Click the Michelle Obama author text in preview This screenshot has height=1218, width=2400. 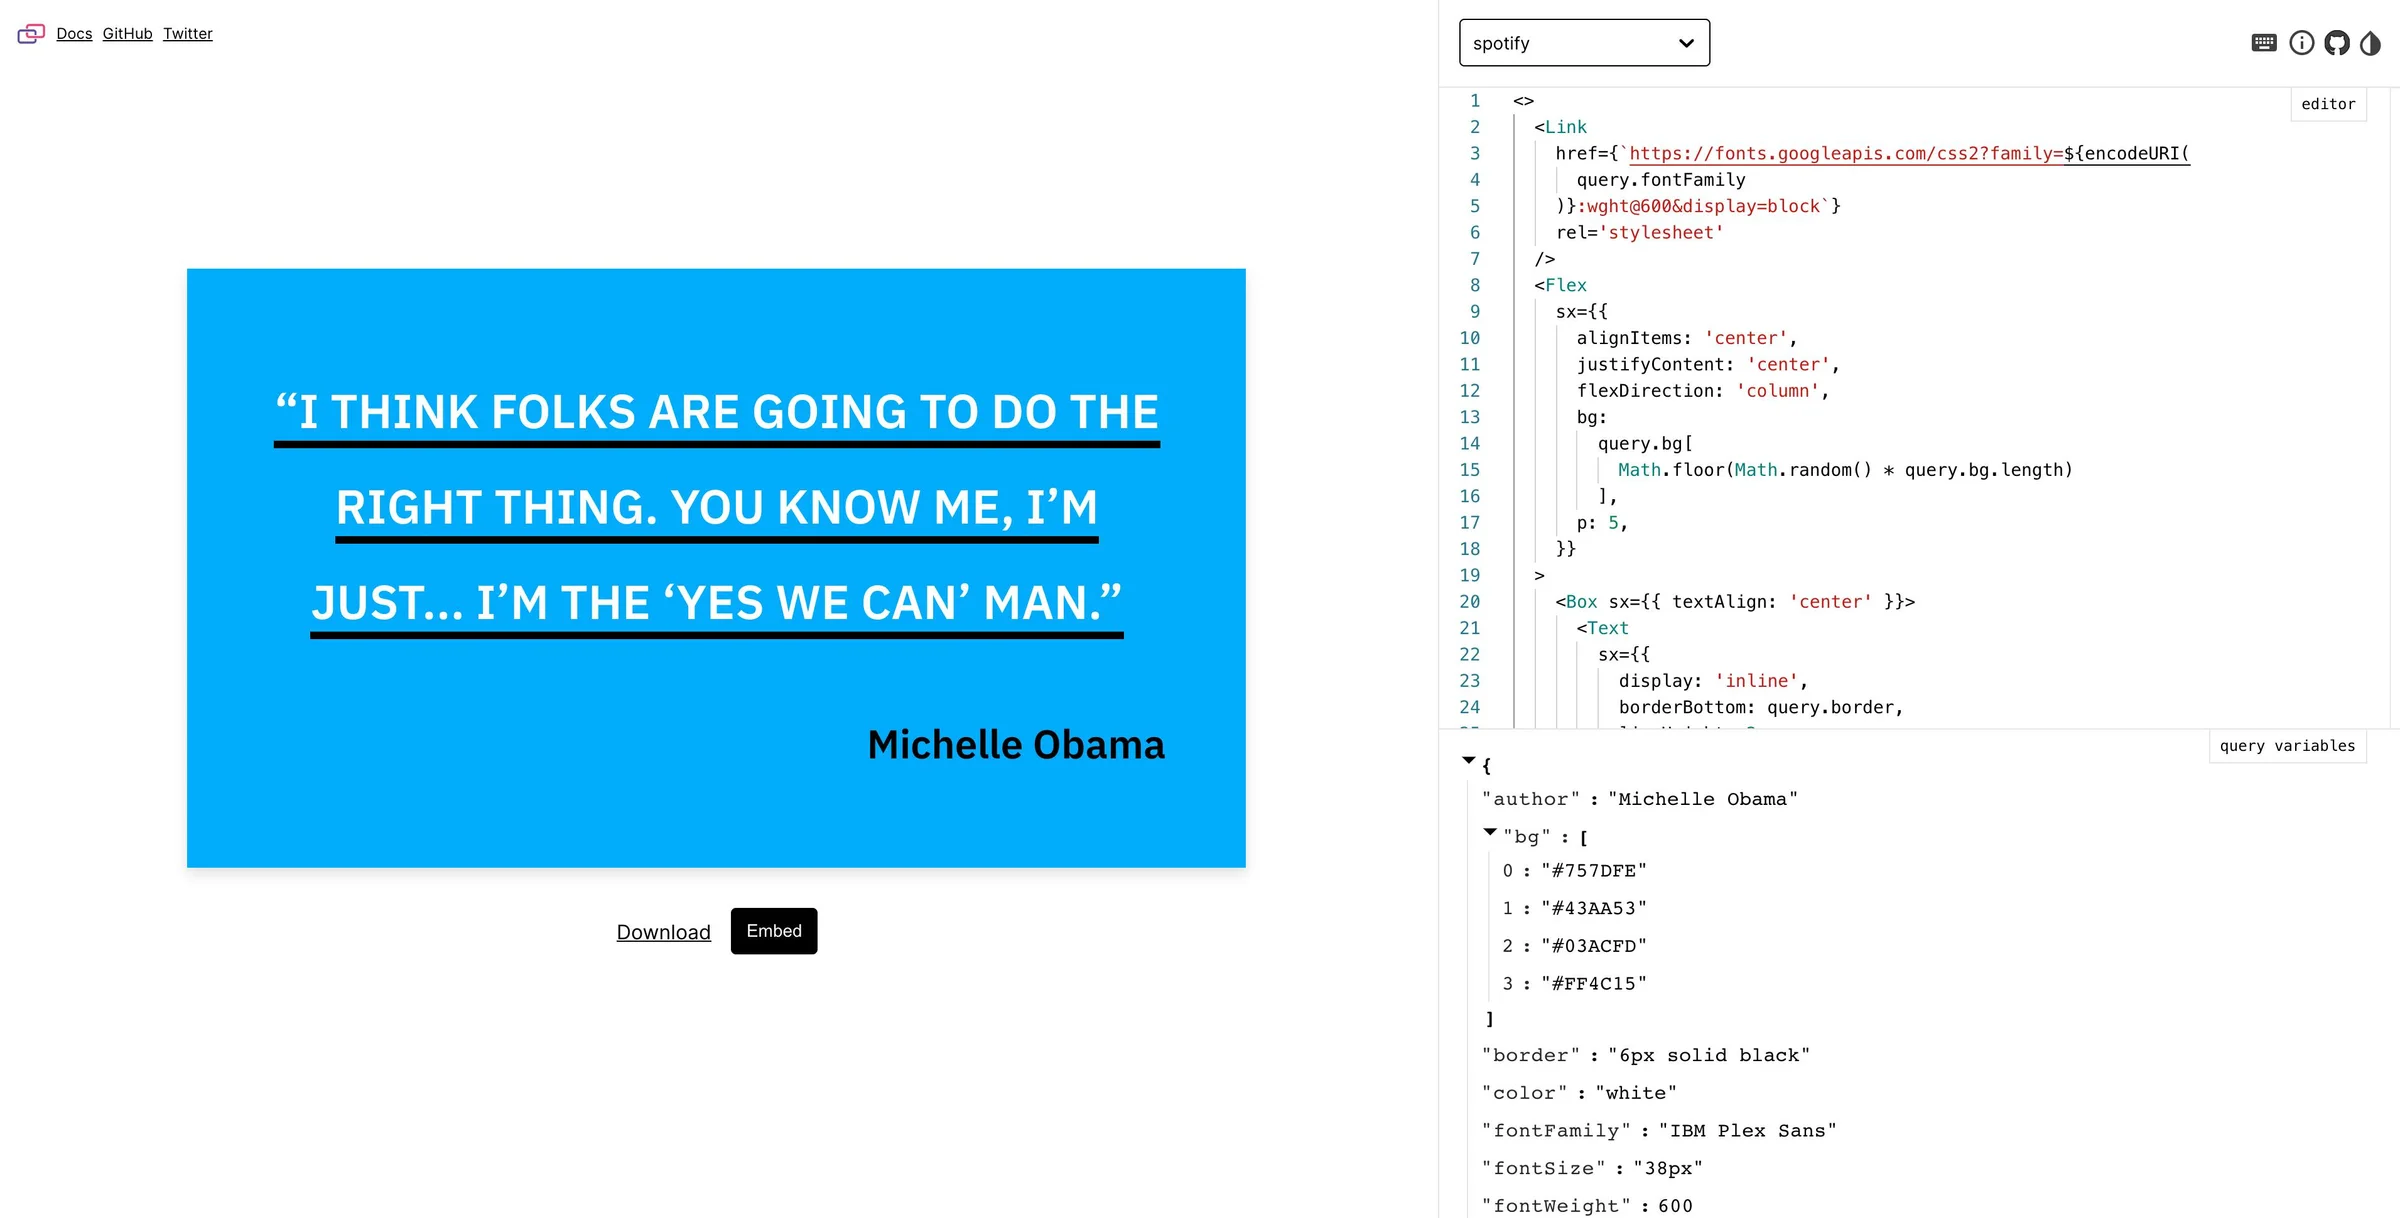click(x=1016, y=745)
